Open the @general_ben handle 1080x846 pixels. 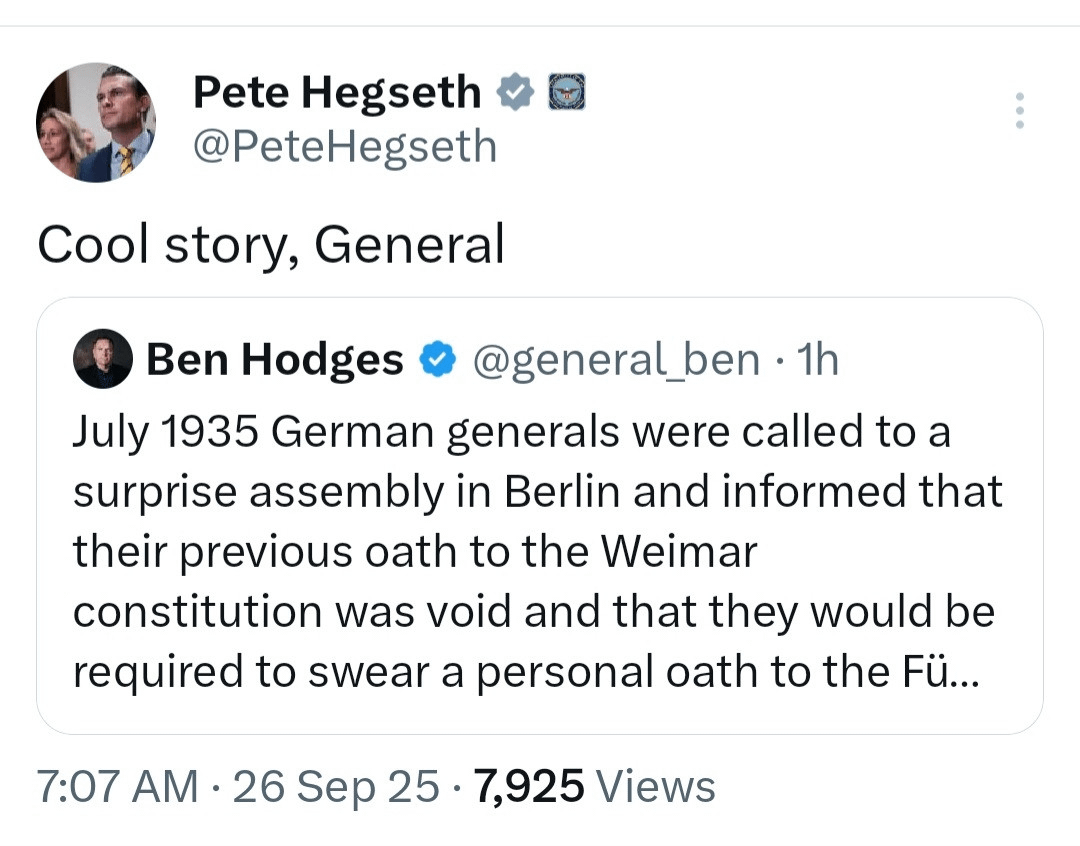coord(614,360)
